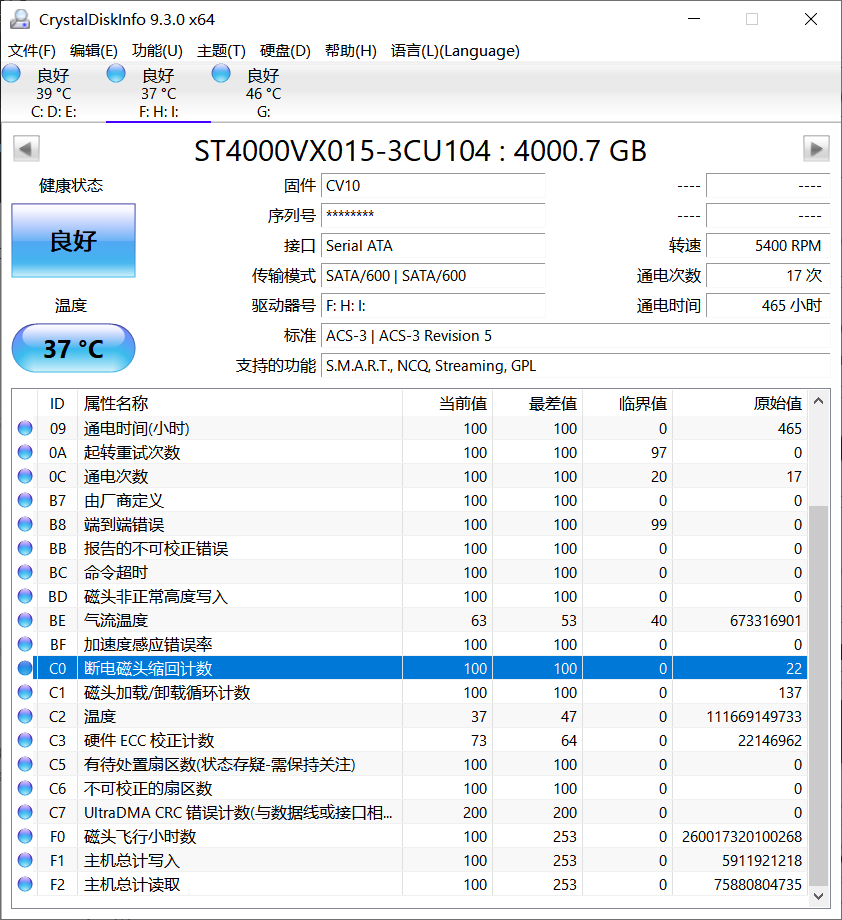This screenshot has height=920, width=842.
Task: Go to previous disk with left arrow
Action: pos(26,148)
